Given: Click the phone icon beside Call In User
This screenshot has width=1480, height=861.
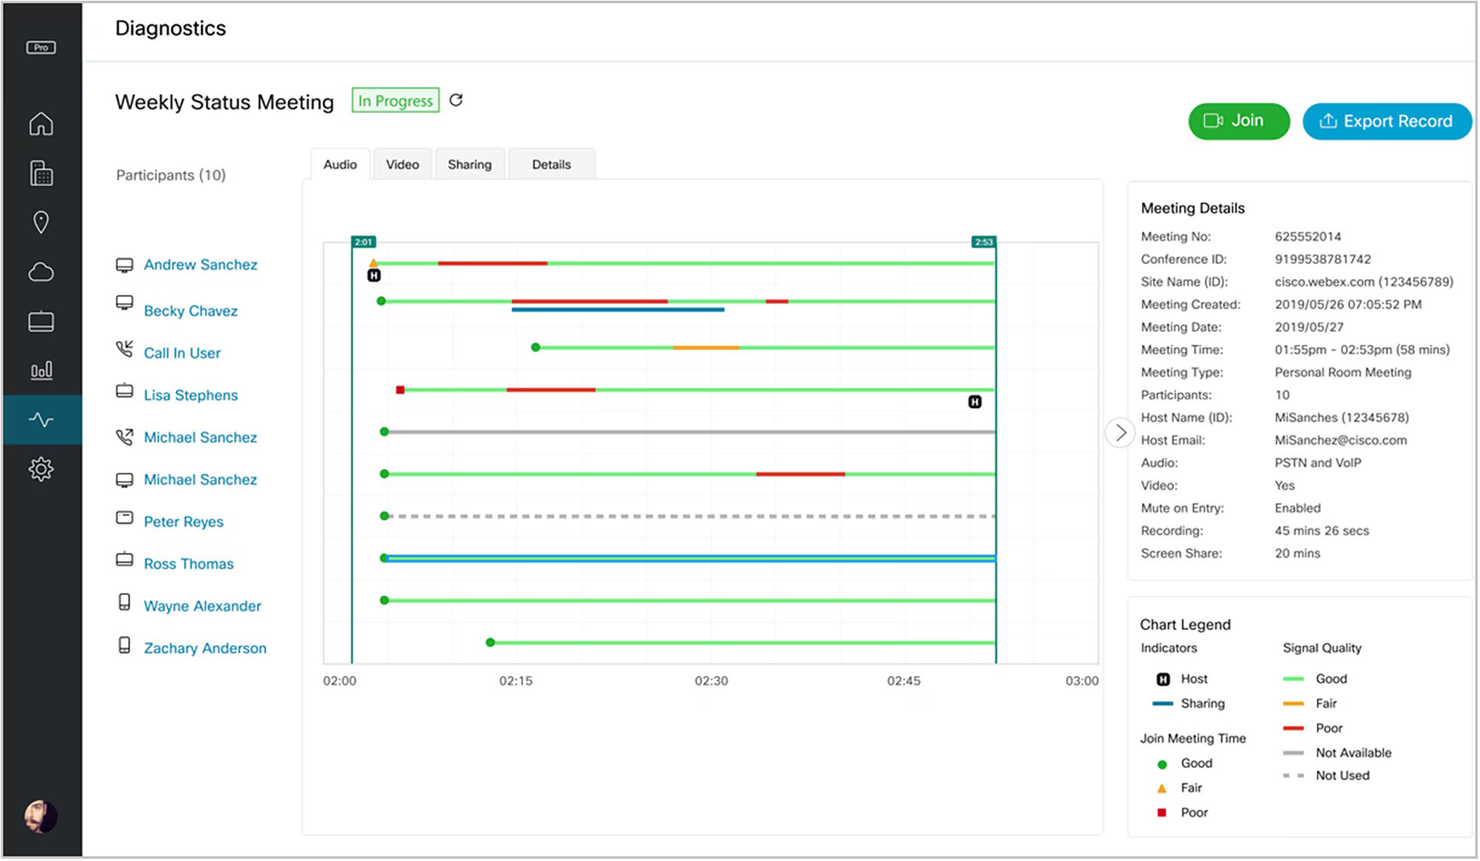Looking at the screenshot, I should coord(124,349).
